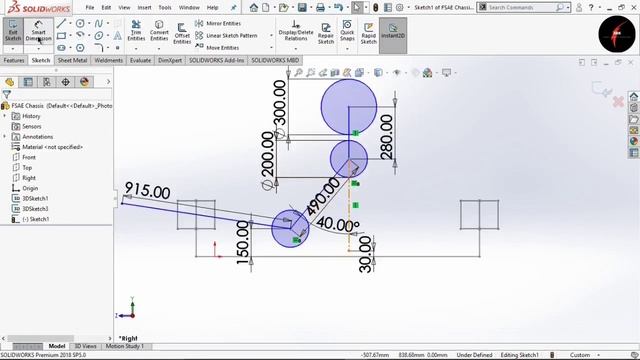The height and width of the screenshot is (360, 640).
Task: Switch to the Weldments tab
Action: point(109,60)
